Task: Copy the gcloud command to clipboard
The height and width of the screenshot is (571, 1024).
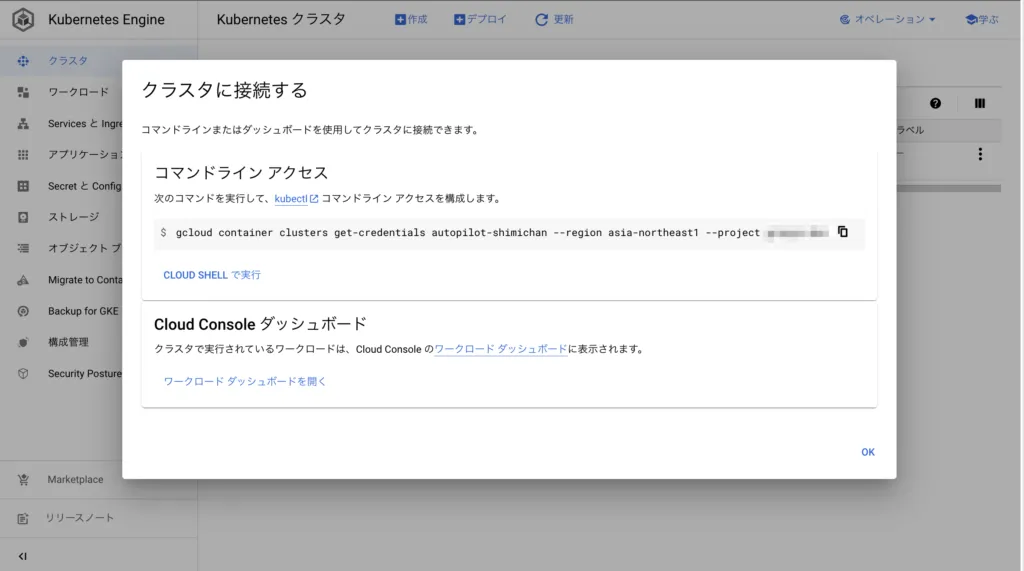Action: point(842,232)
